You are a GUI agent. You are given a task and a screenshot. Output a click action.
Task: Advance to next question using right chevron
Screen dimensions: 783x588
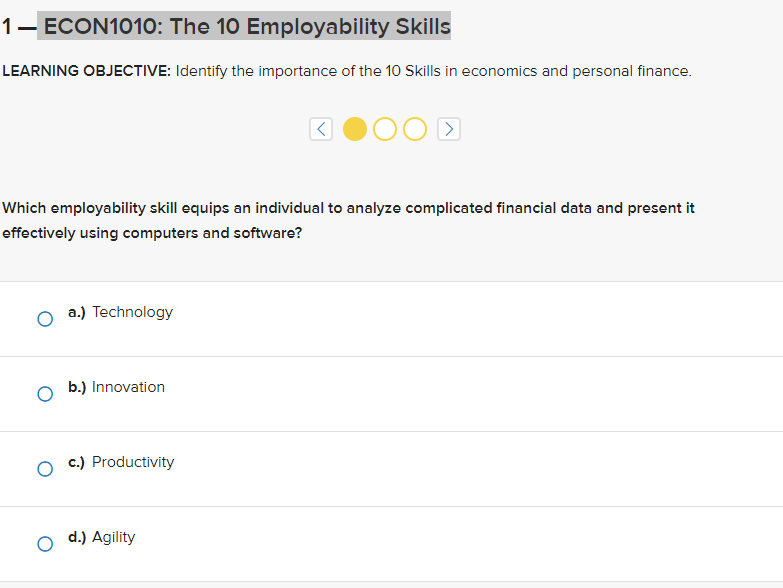point(448,129)
